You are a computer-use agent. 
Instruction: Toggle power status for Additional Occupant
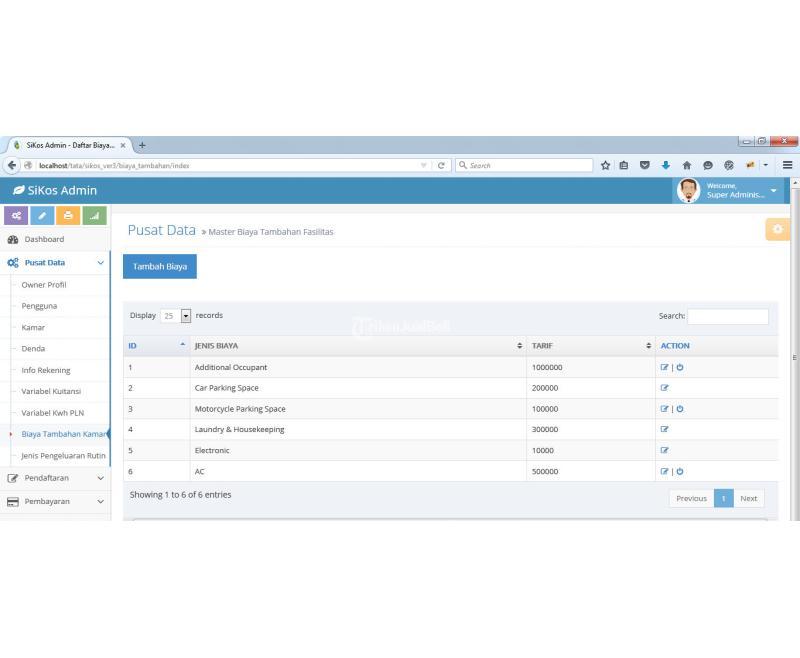680,367
